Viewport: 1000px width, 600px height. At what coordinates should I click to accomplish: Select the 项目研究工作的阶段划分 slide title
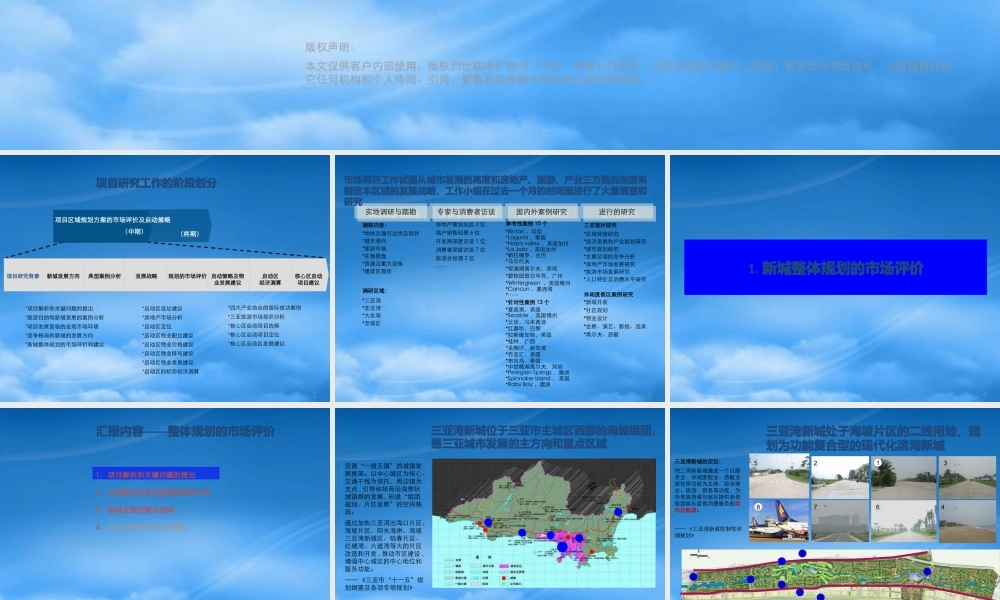click(x=156, y=183)
